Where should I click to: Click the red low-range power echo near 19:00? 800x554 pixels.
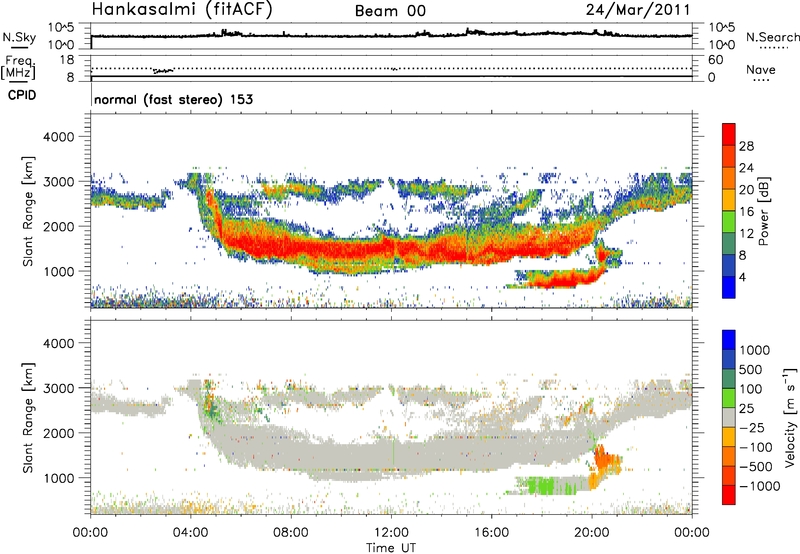pyautogui.click(x=566, y=279)
